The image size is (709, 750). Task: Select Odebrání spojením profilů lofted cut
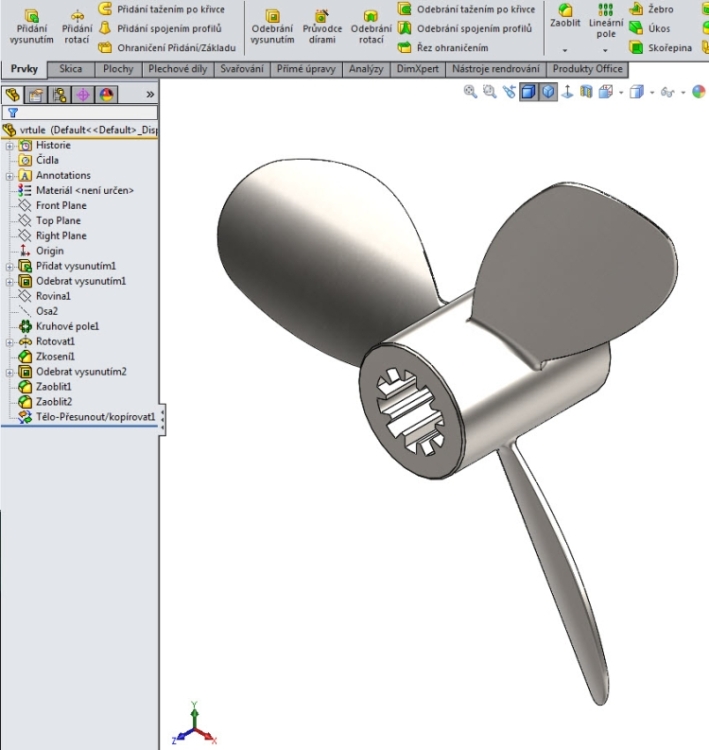465,29
